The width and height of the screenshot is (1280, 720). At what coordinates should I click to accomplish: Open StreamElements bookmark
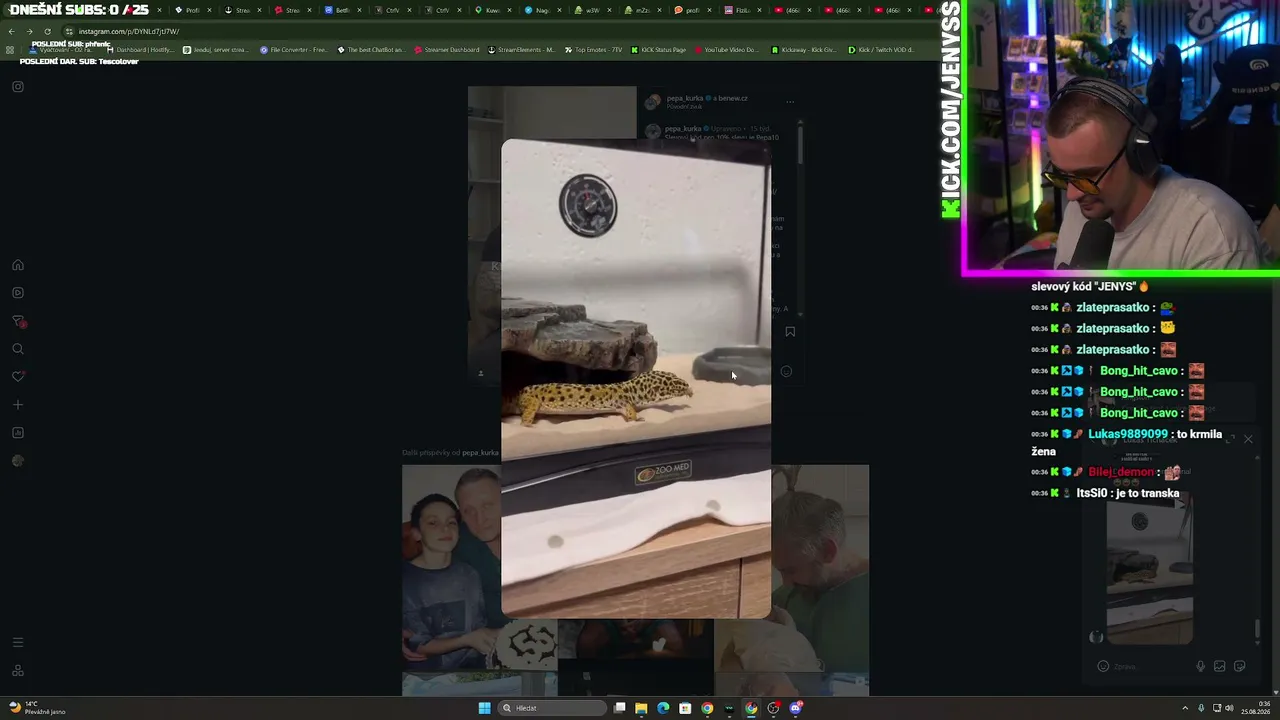click(521, 50)
